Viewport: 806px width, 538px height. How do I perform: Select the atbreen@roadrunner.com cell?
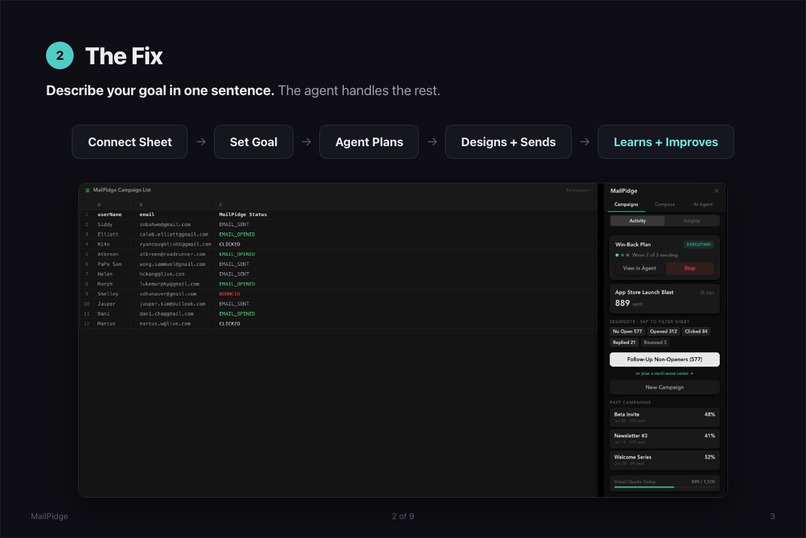[172, 254]
